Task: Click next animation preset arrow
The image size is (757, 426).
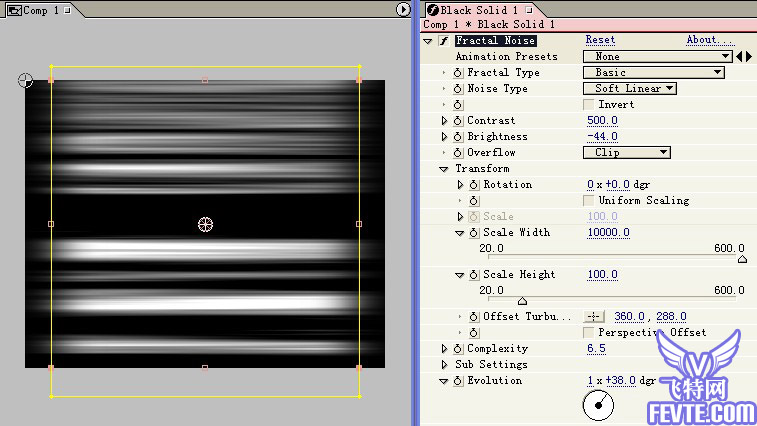Action: coord(749,57)
